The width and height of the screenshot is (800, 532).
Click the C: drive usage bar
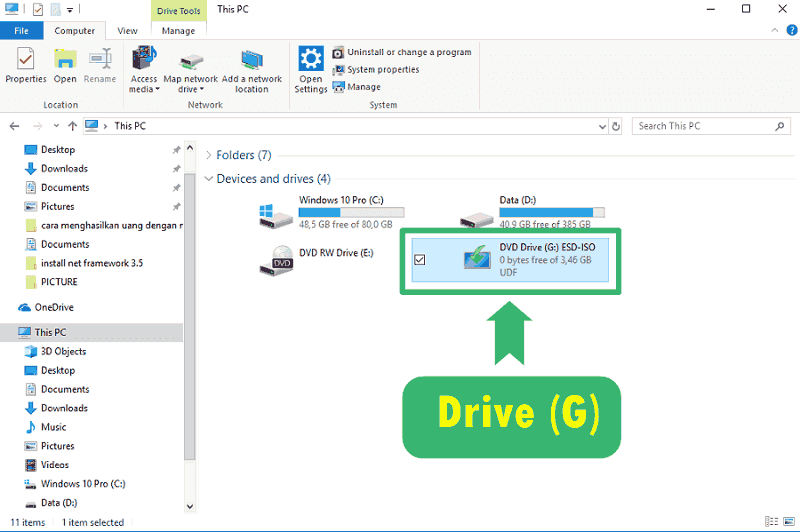coord(352,212)
